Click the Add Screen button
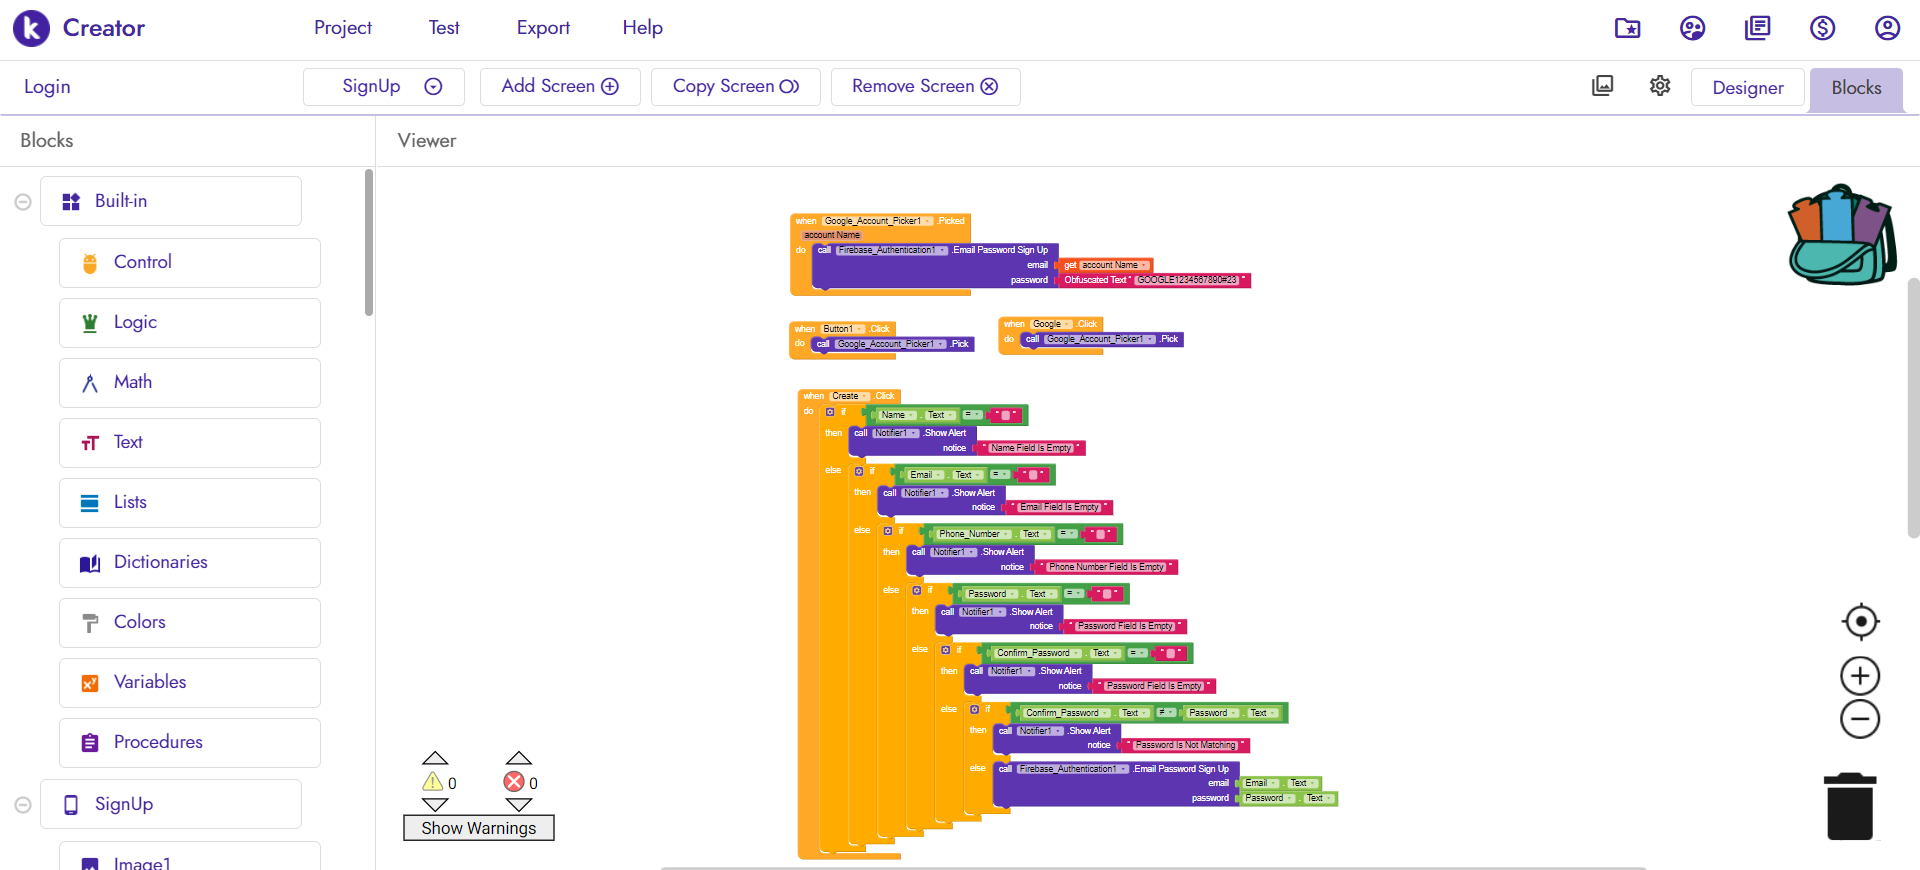Image resolution: width=1920 pixels, height=870 pixels. pyautogui.click(x=560, y=87)
